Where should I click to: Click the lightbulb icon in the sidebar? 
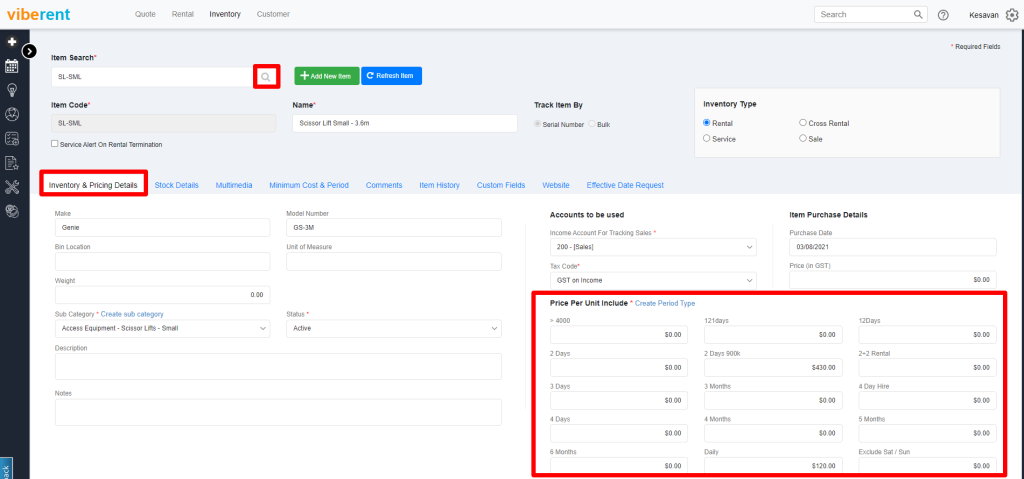coord(12,90)
